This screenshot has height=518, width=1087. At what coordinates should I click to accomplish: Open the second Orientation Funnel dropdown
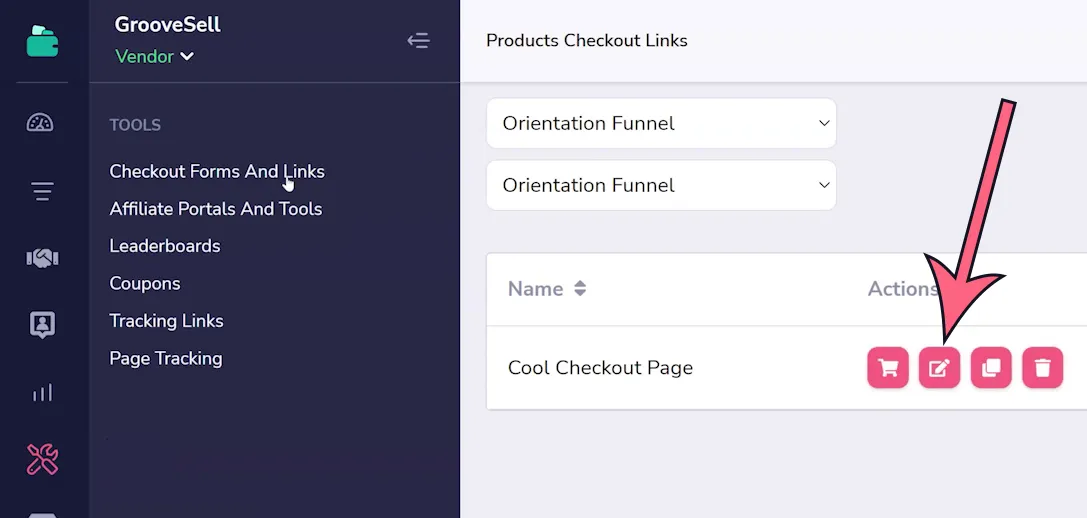(x=661, y=185)
